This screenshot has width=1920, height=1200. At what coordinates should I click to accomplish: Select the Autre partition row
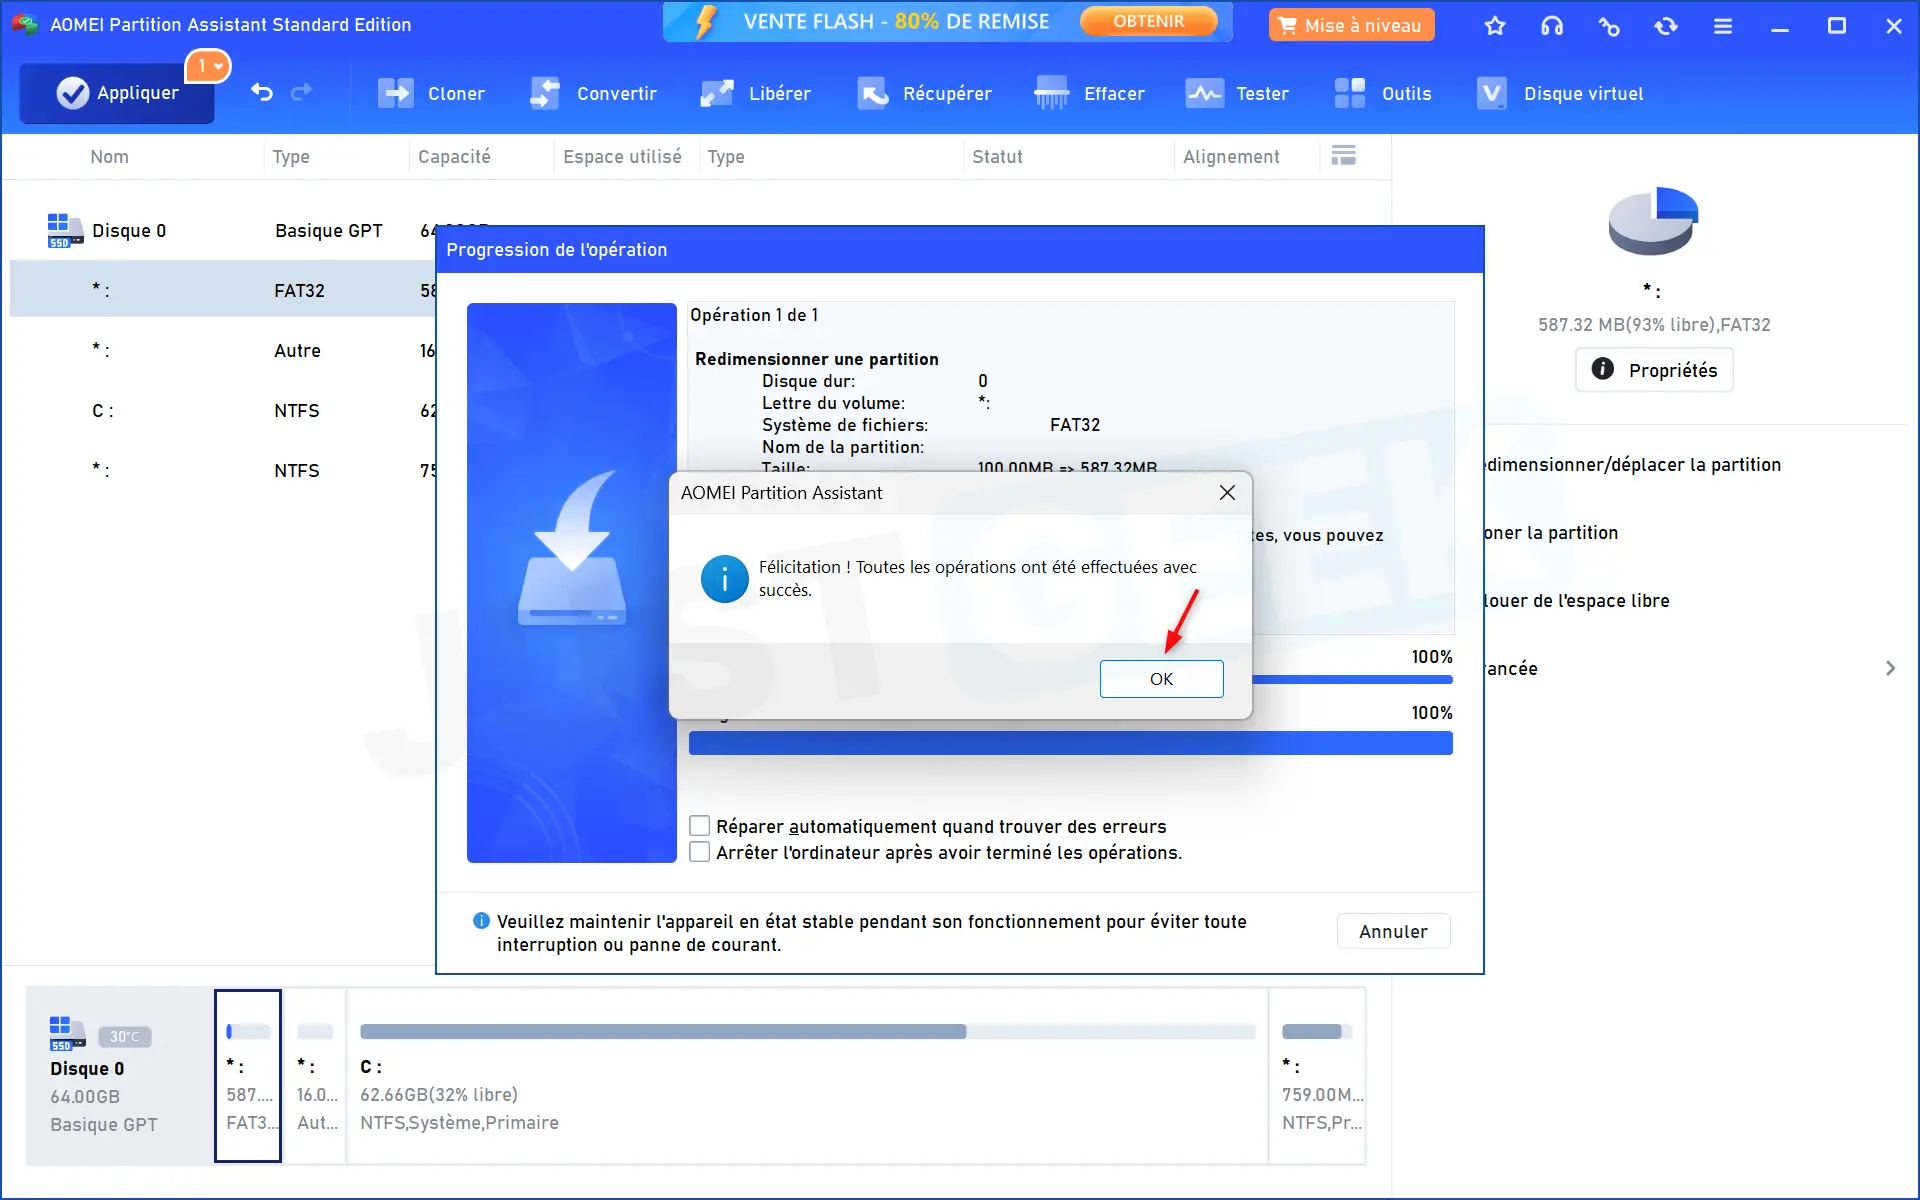223,350
